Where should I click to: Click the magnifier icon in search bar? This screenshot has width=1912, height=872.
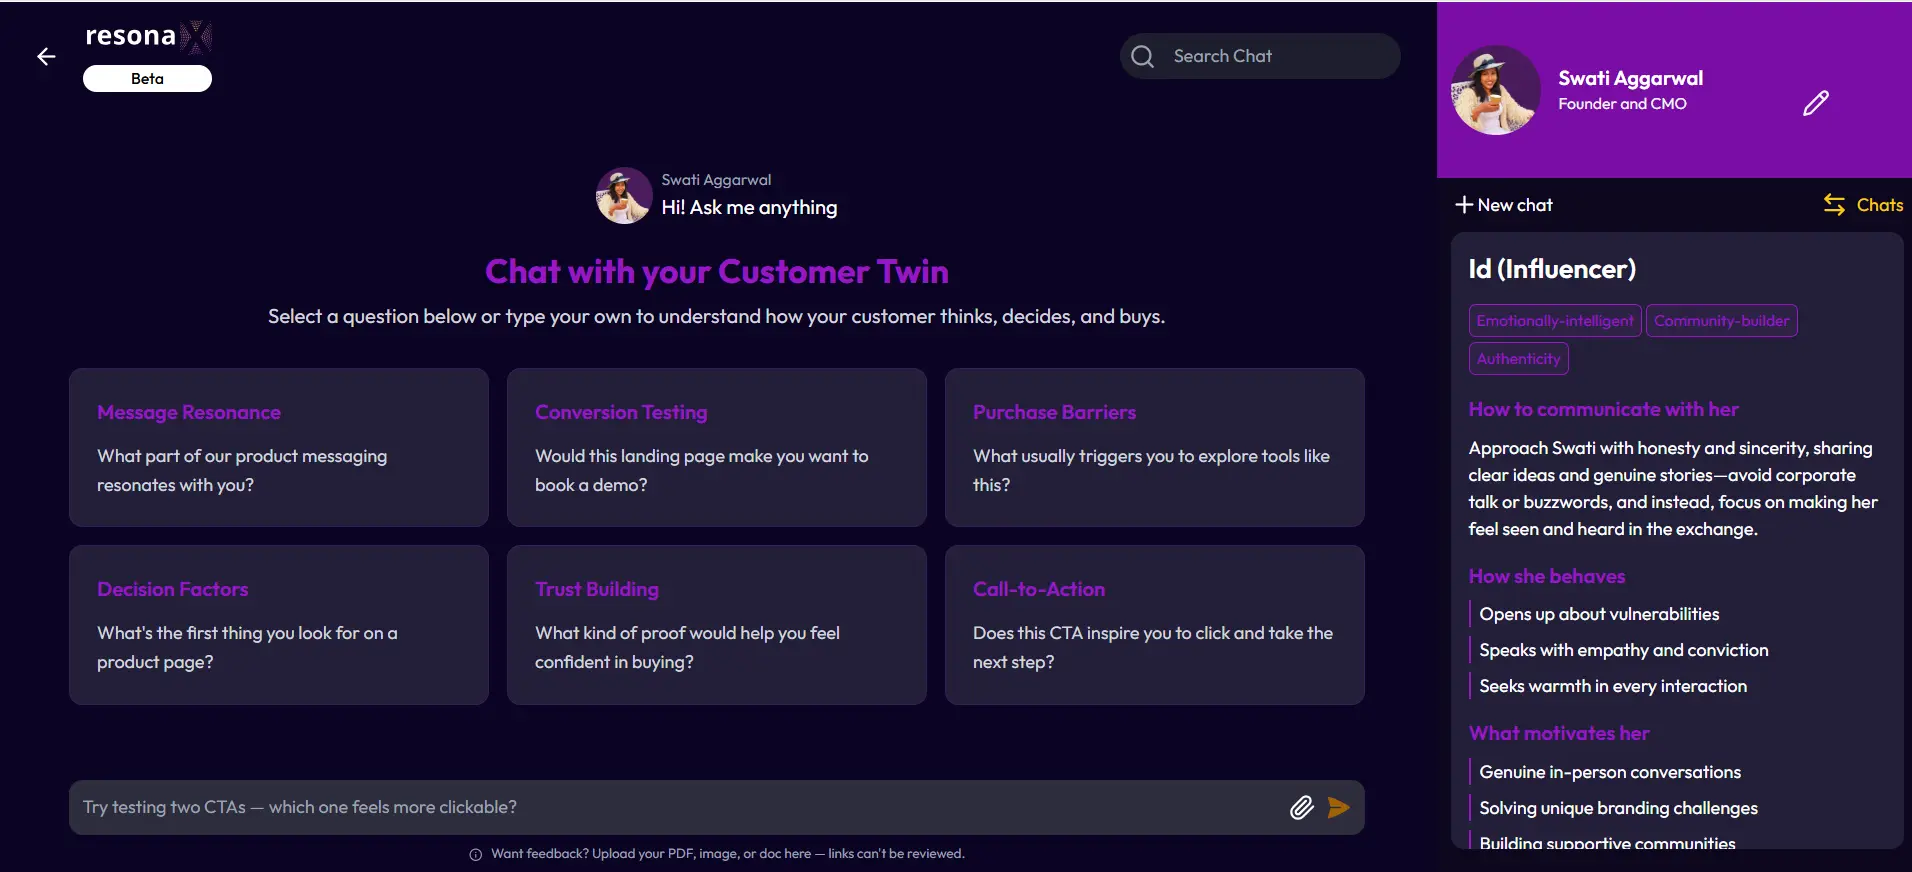pos(1143,57)
